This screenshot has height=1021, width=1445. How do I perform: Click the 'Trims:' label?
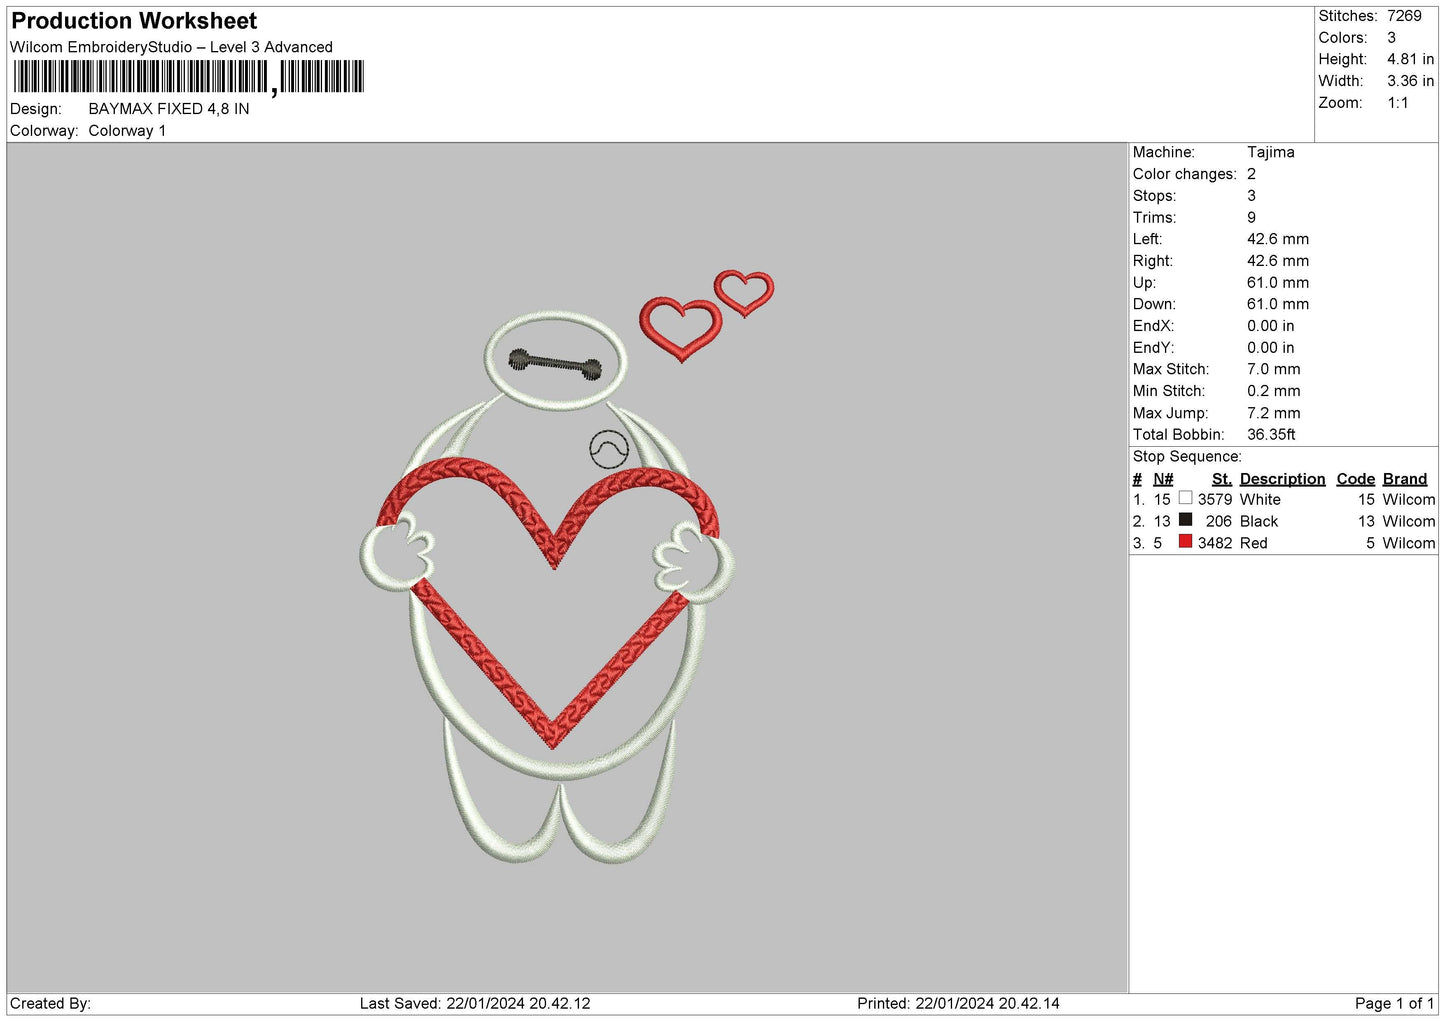1154,218
